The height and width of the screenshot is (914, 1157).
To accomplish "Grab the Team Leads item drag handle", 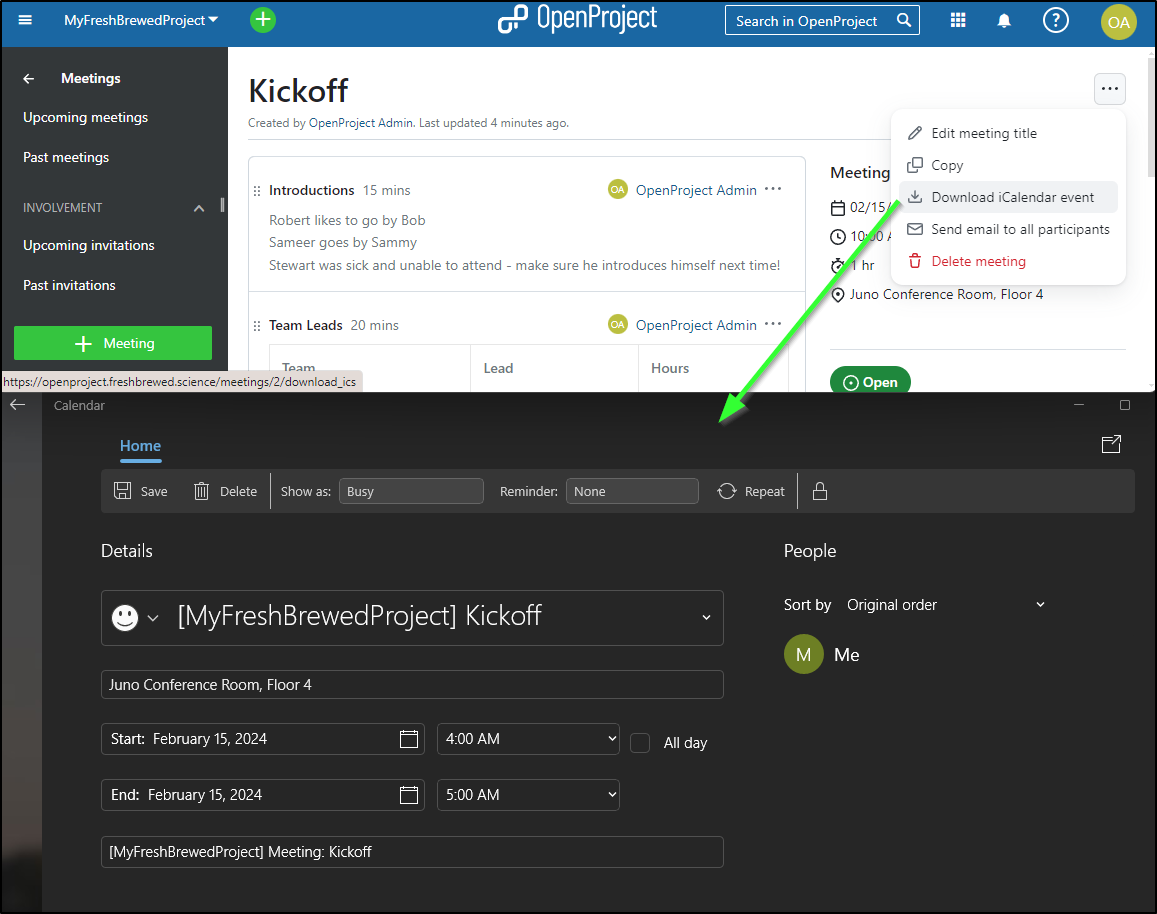I will click(257, 326).
